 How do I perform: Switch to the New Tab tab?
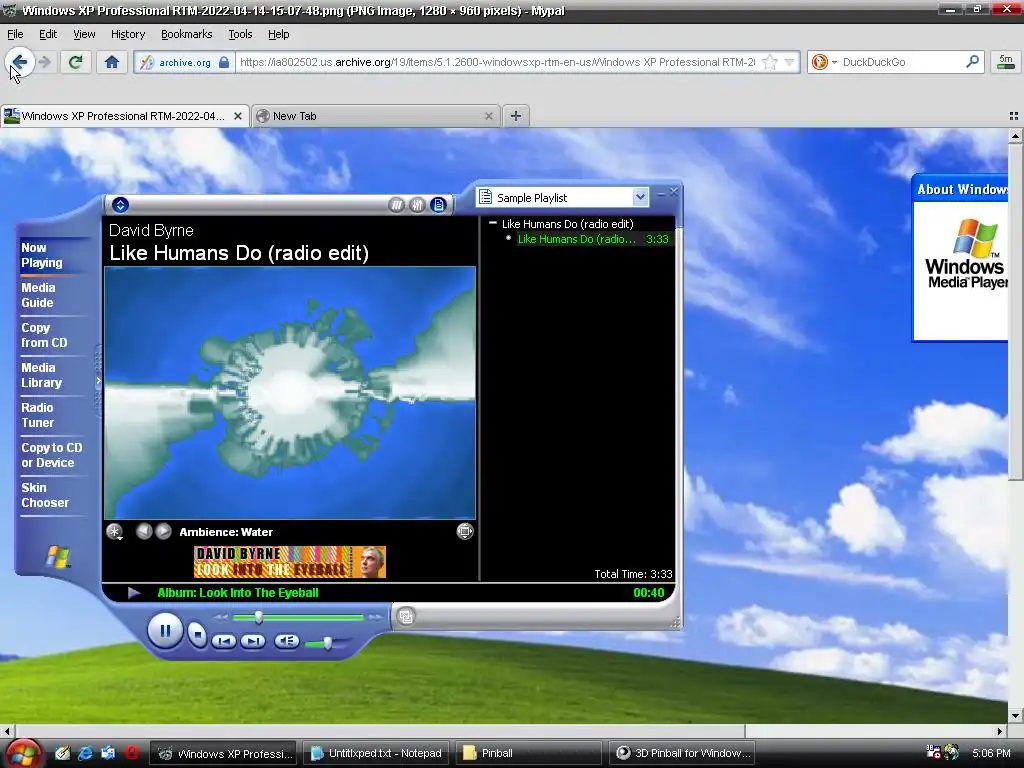point(376,116)
